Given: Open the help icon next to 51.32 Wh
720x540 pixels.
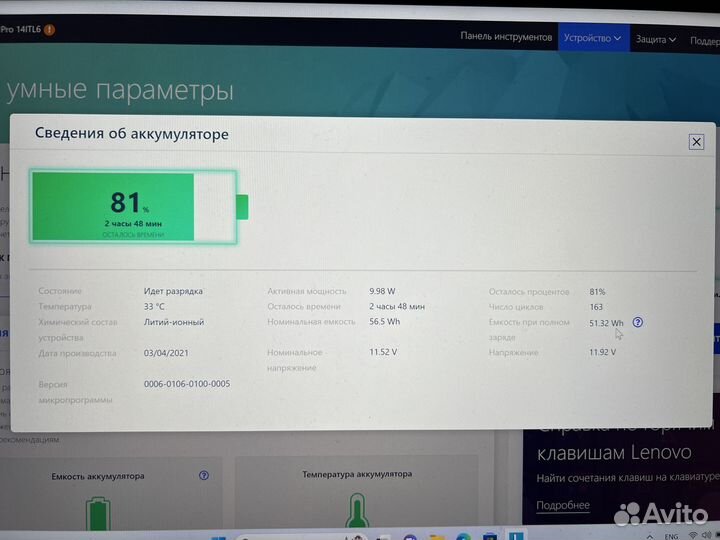Looking at the screenshot, I should click(637, 322).
